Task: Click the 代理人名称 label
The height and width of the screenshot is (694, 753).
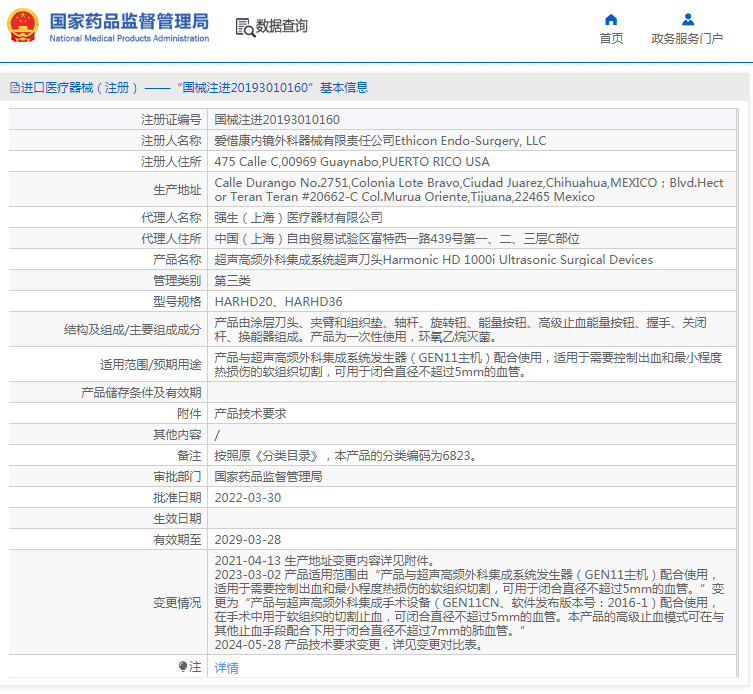Action: (x=171, y=218)
